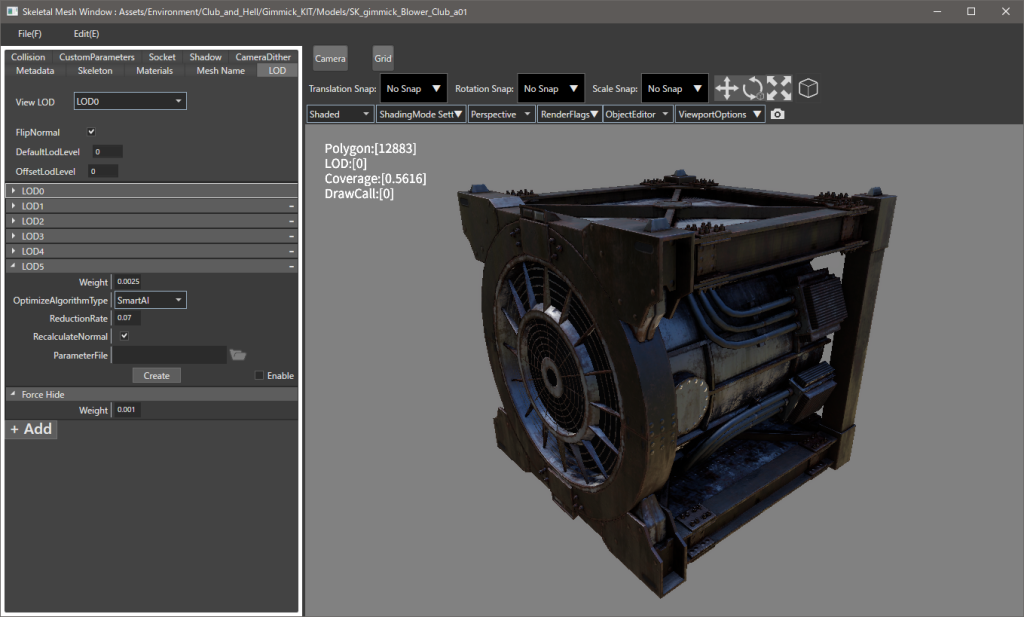The width and height of the screenshot is (1024, 617).
Task: Click the wireframe cube icon
Action: [808, 88]
